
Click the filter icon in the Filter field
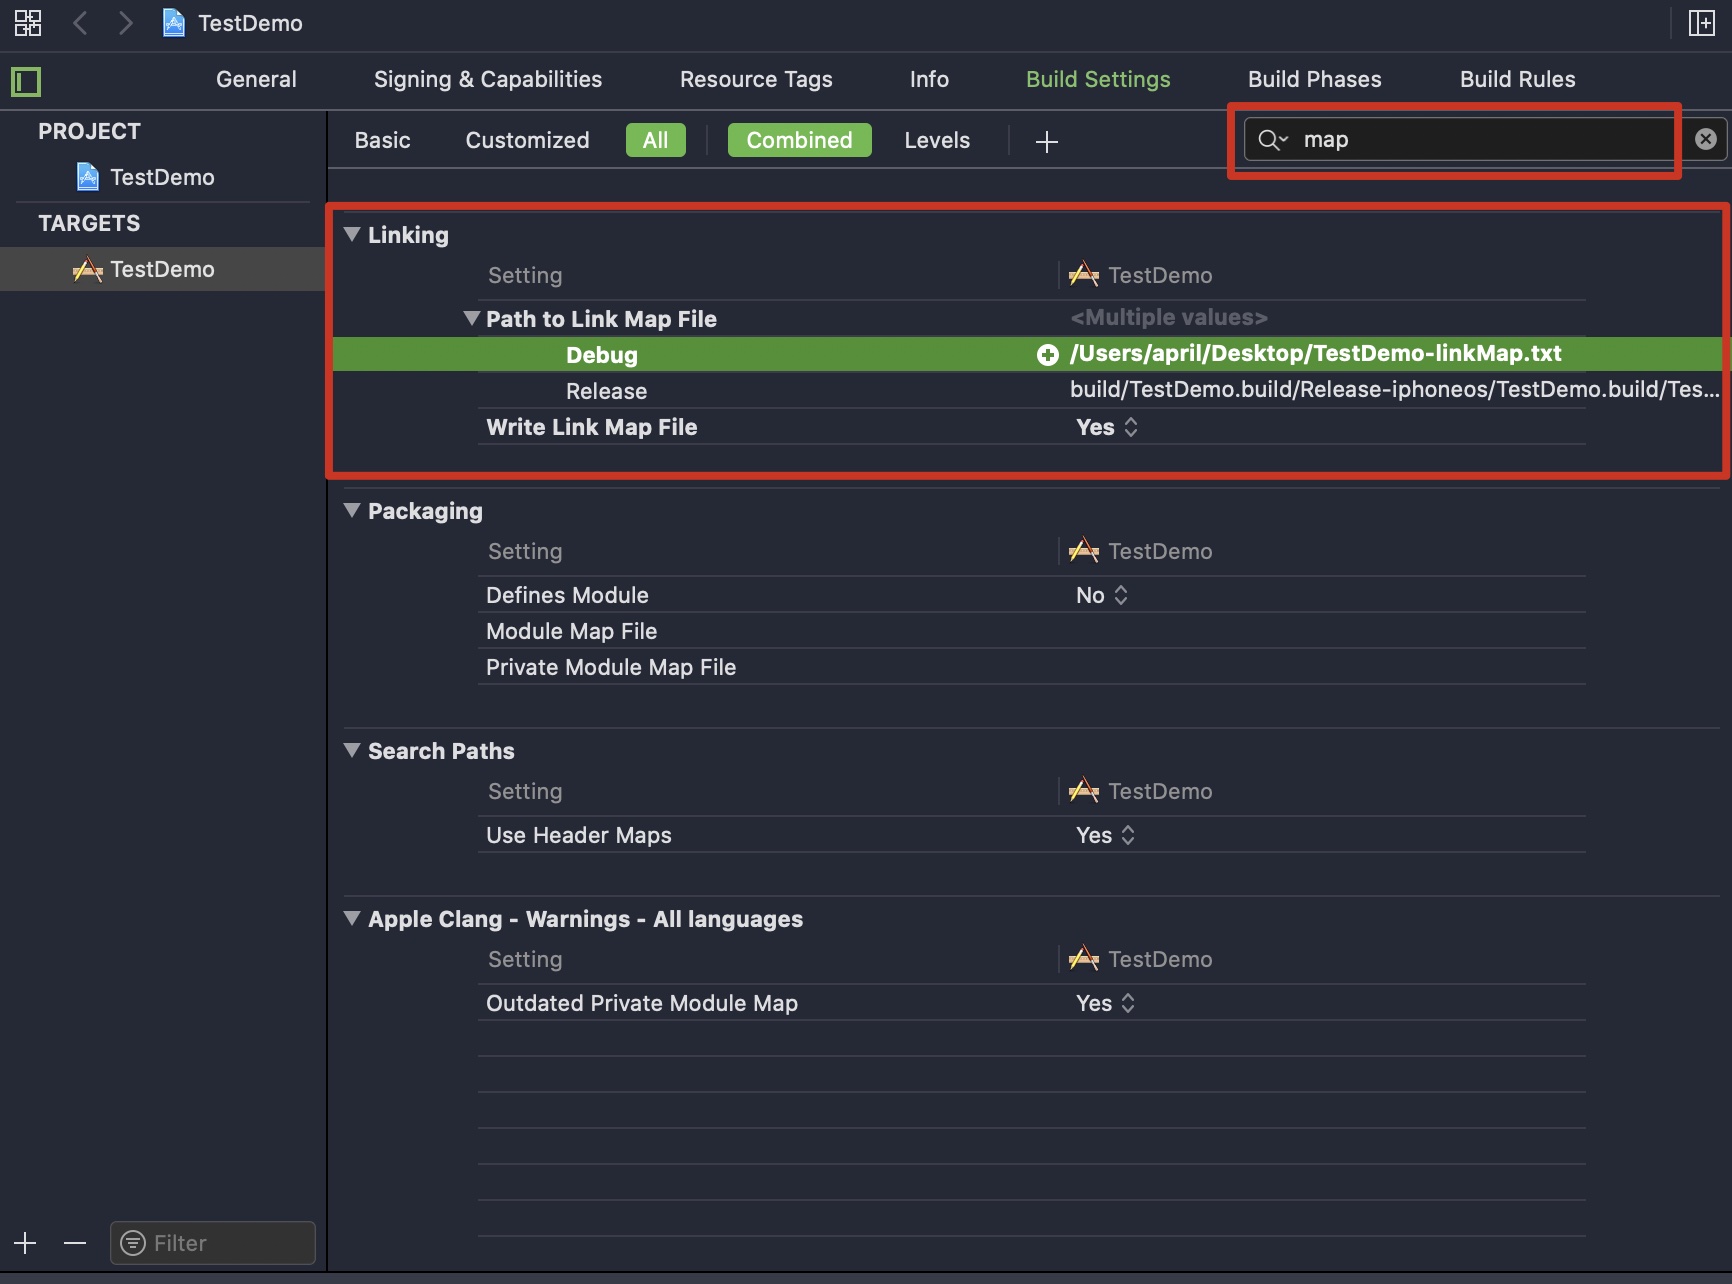point(132,1243)
